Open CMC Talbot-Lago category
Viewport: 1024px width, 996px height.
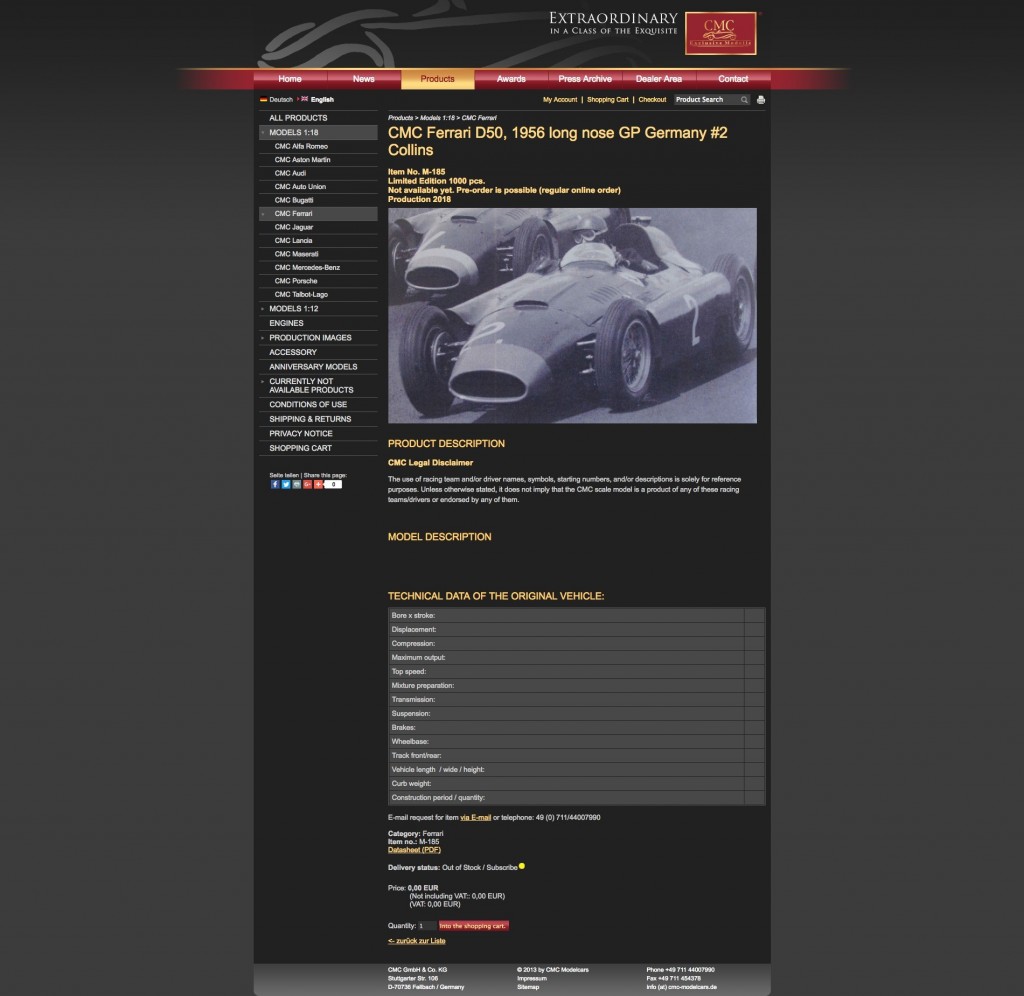pyautogui.click(x=318, y=295)
